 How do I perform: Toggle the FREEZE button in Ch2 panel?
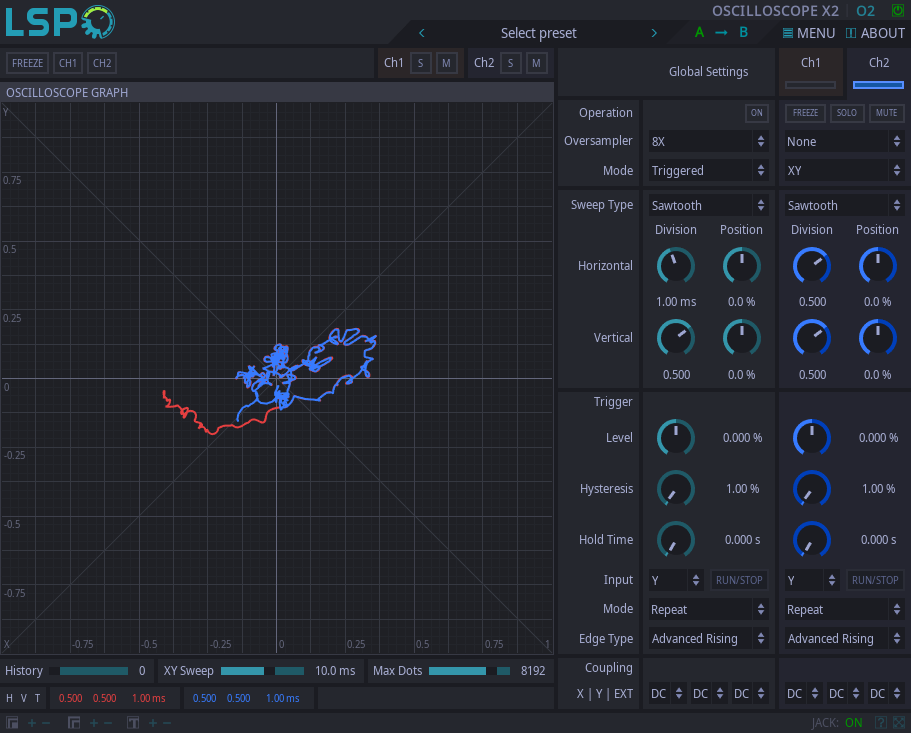(x=805, y=113)
